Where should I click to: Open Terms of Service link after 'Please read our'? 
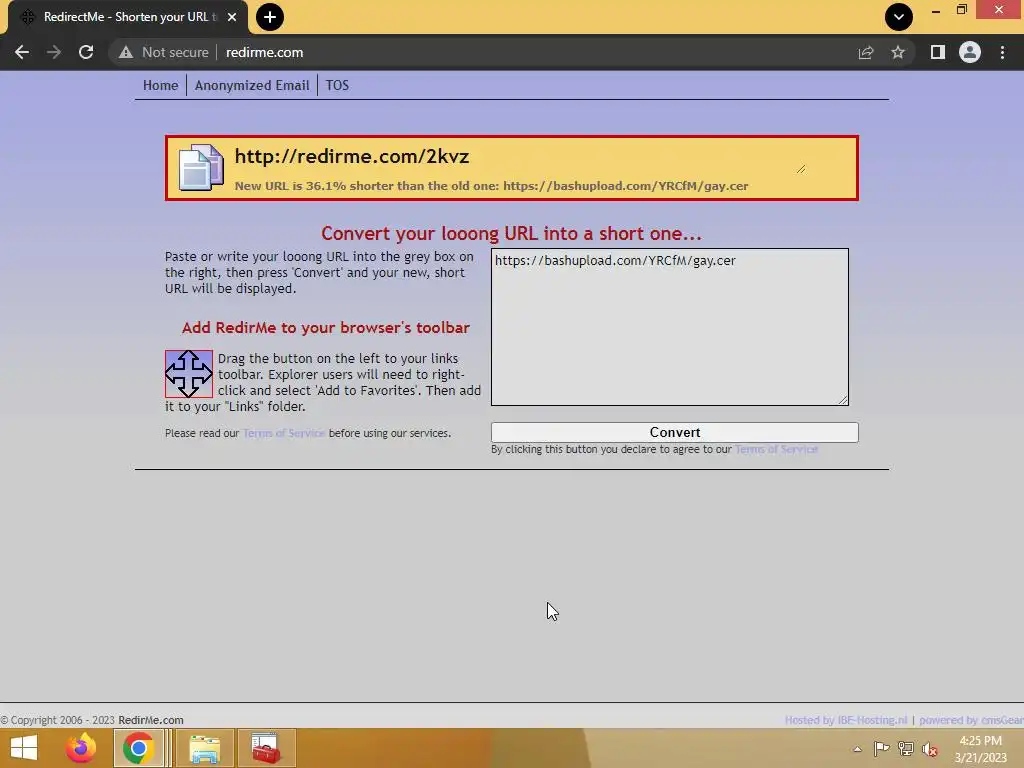(284, 433)
